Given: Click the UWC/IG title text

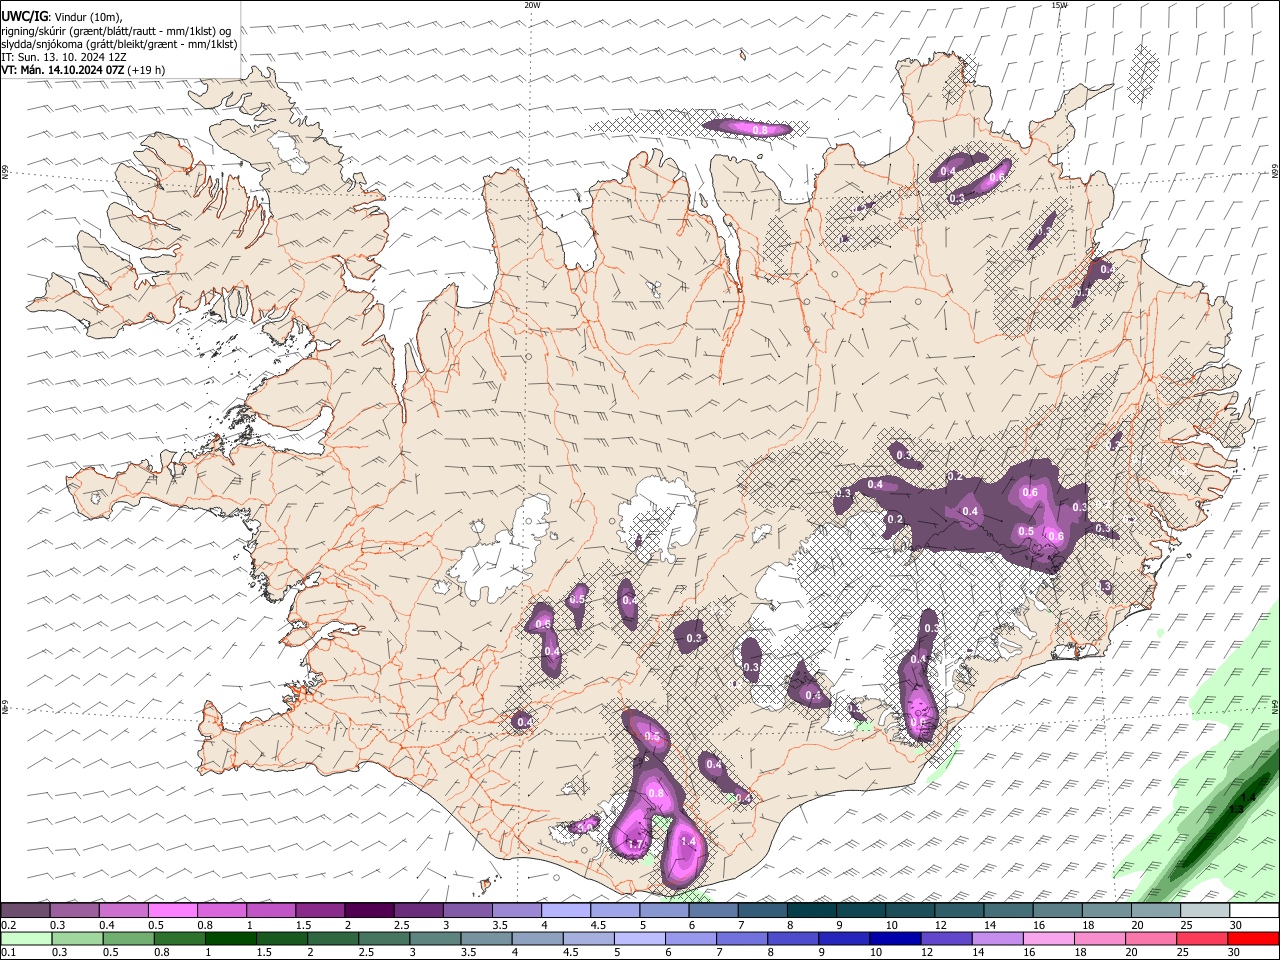Looking at the screenshot, I should tap(24, 17).
